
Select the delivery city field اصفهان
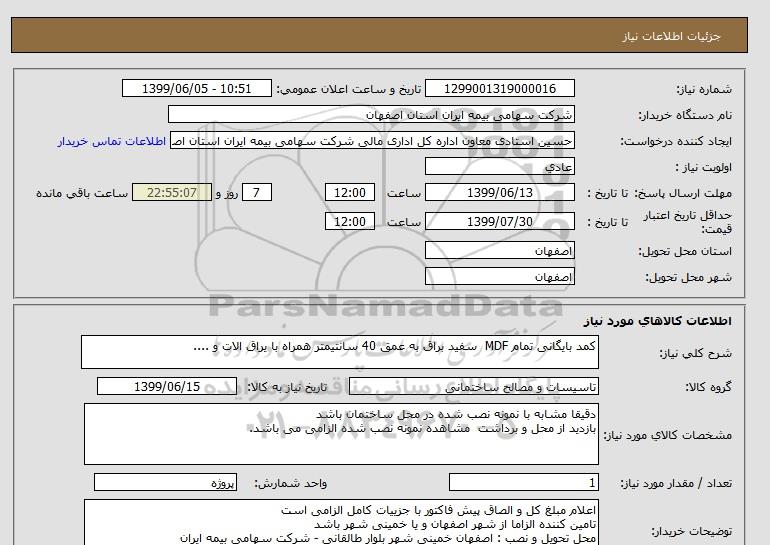[499, 276]
